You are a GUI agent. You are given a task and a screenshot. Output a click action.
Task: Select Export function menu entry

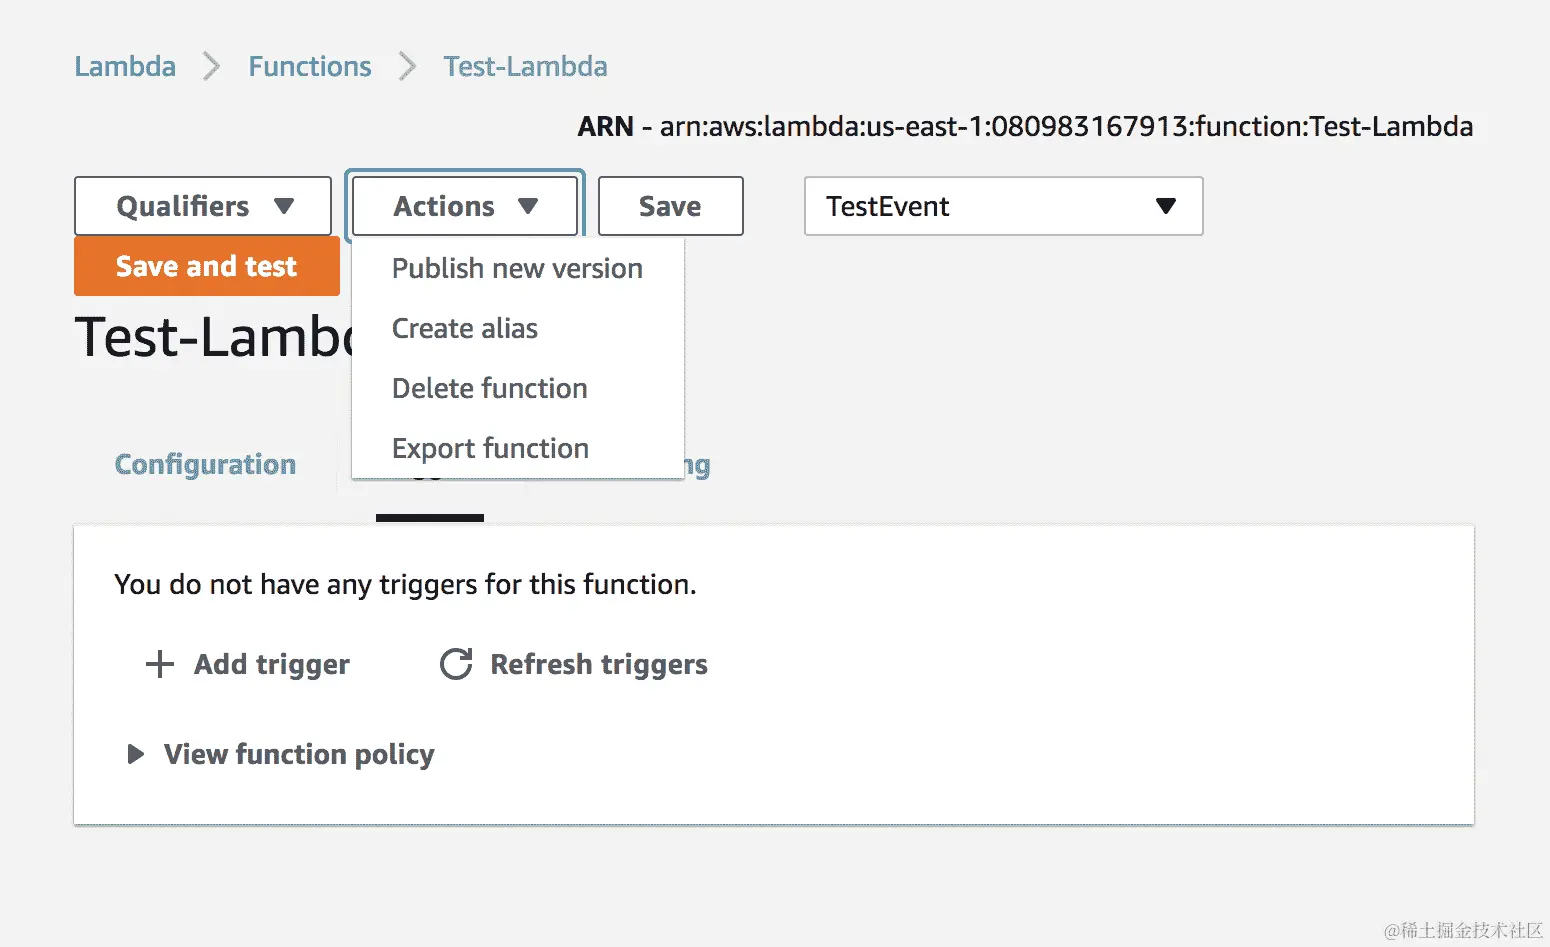490,448
